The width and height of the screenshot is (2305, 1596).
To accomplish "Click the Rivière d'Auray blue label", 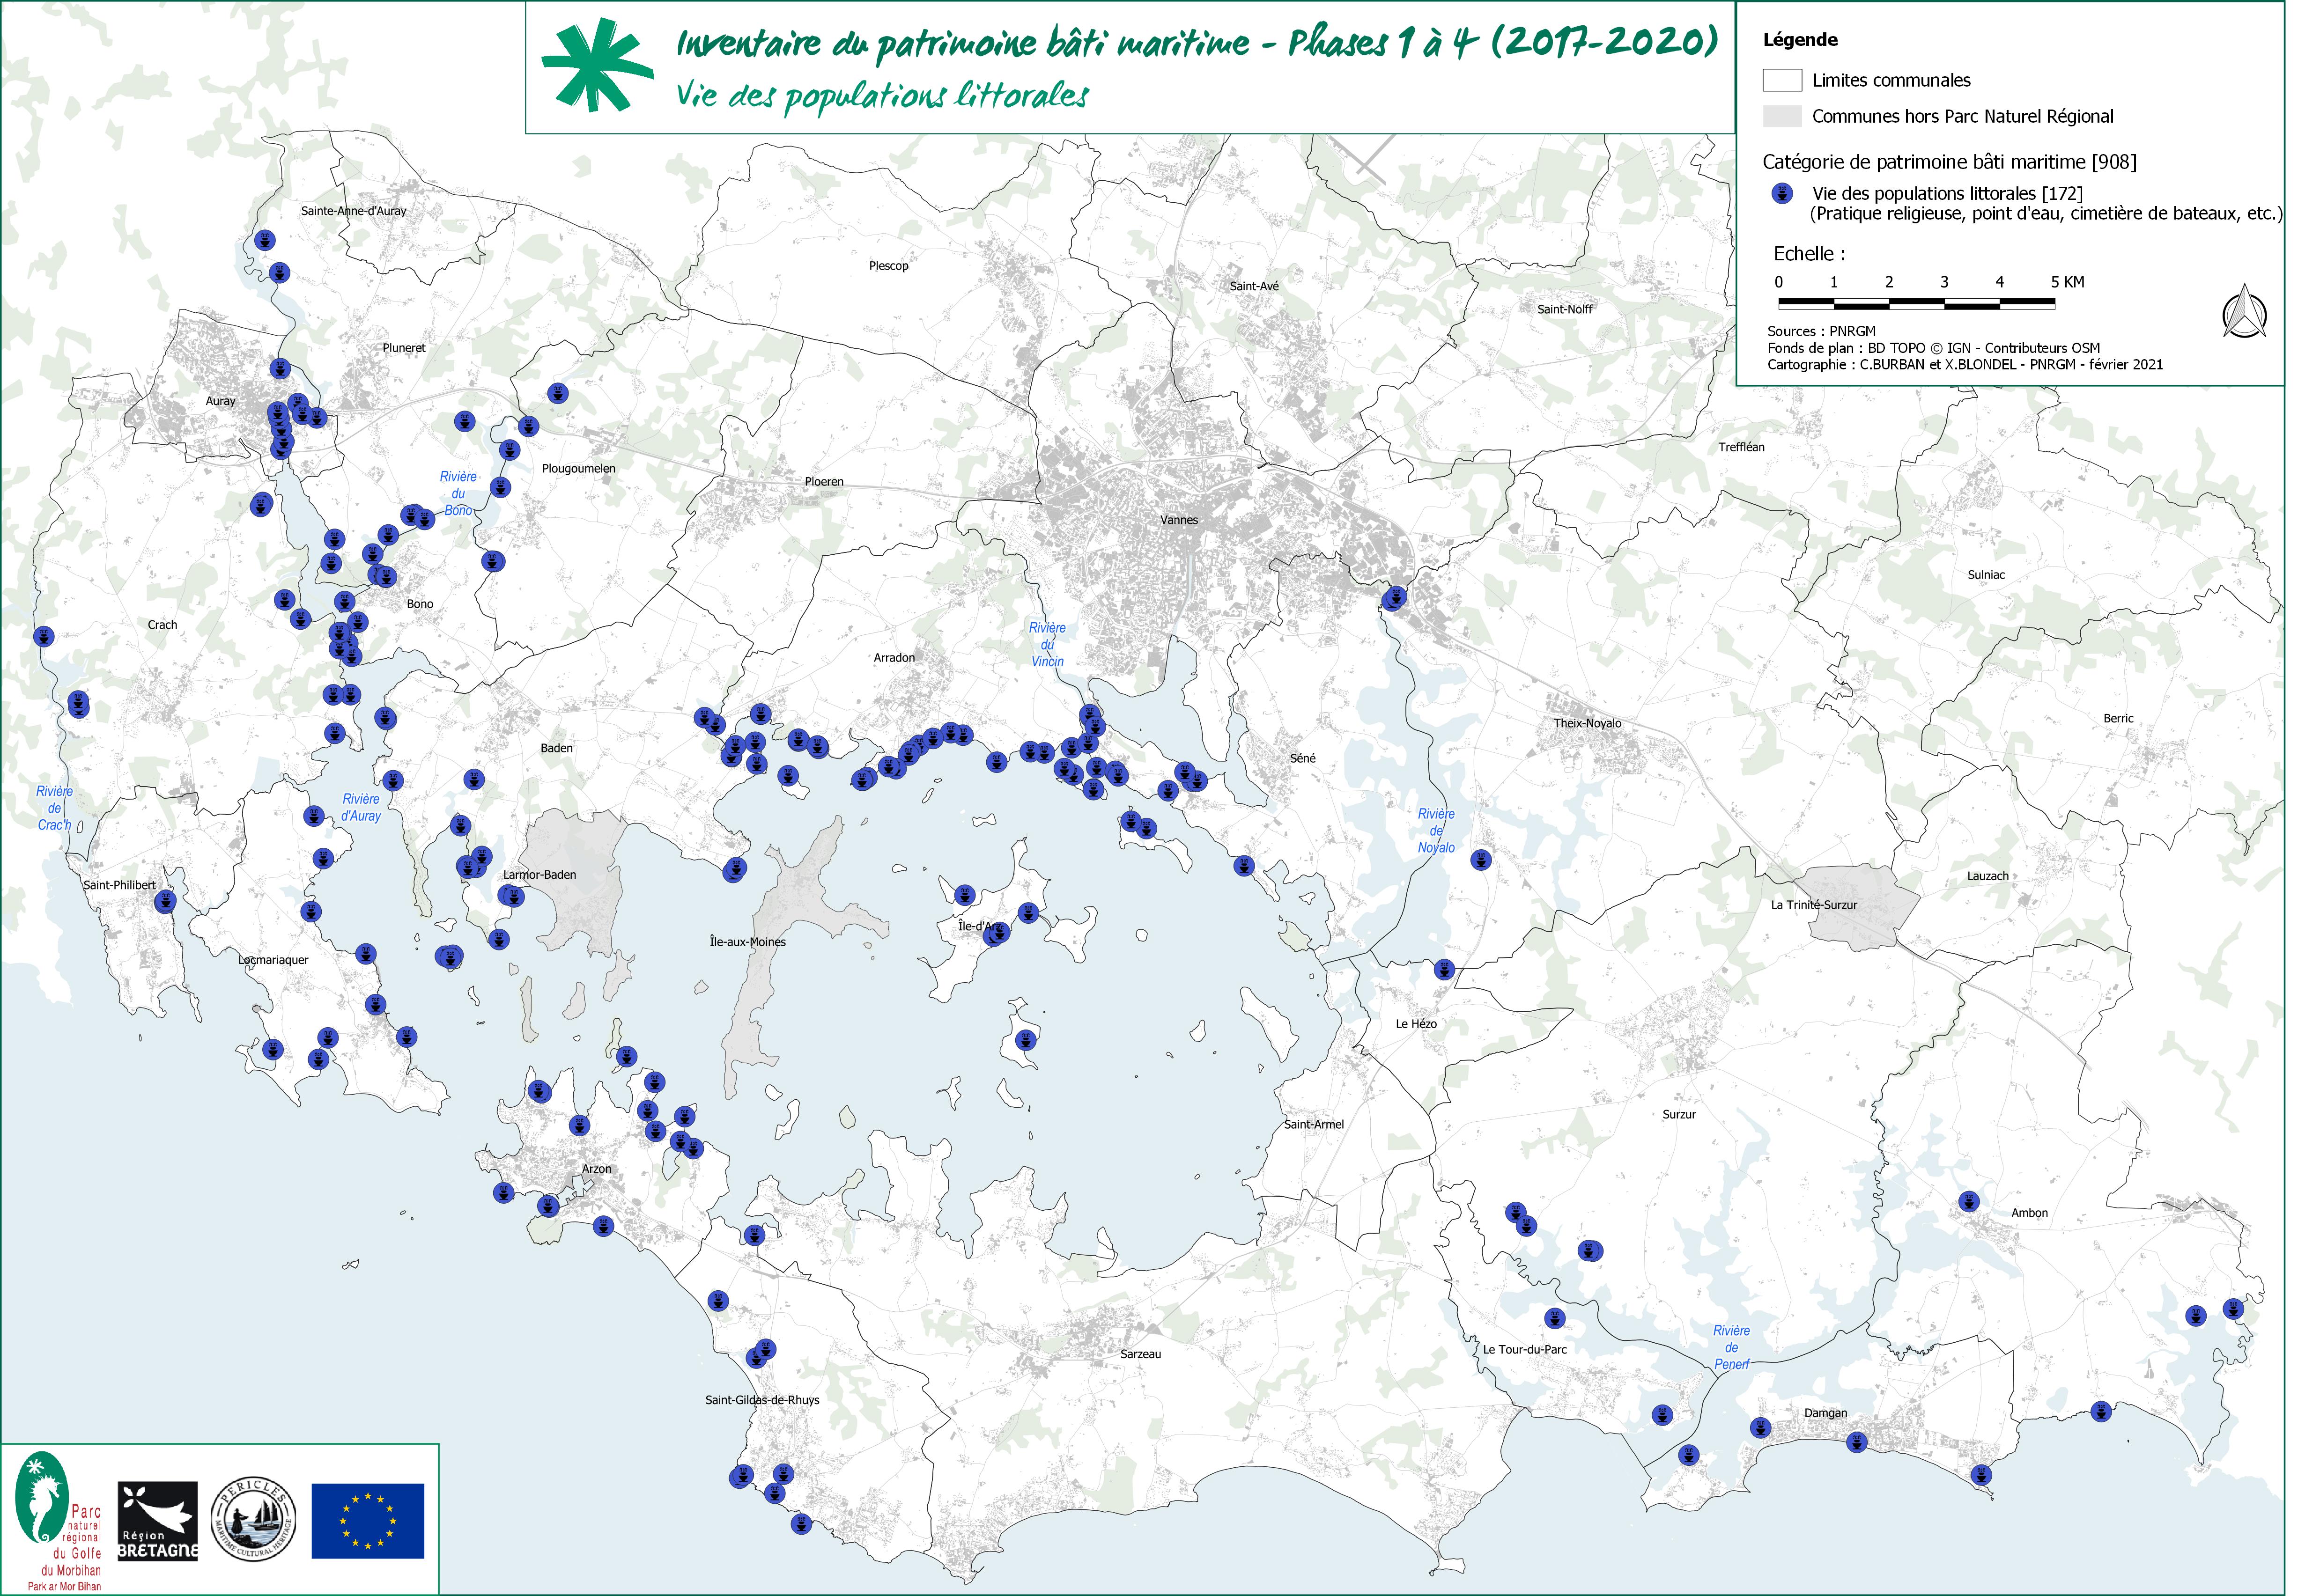I will point(361,807).
